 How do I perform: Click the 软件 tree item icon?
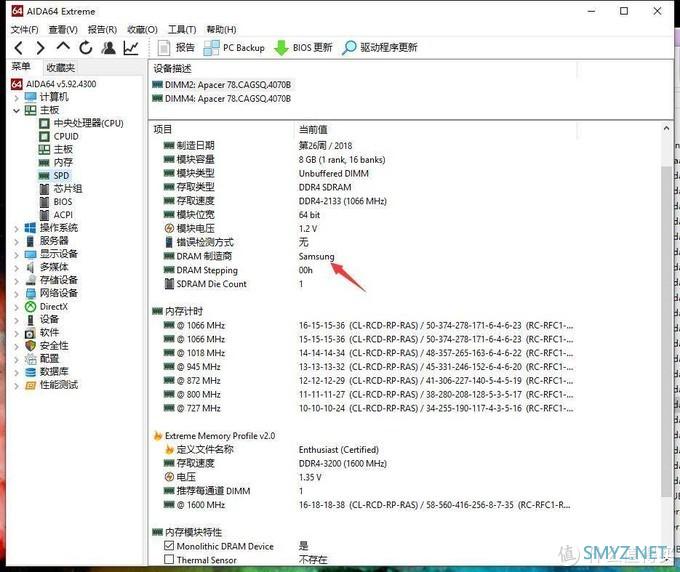(x=30, y=333)
